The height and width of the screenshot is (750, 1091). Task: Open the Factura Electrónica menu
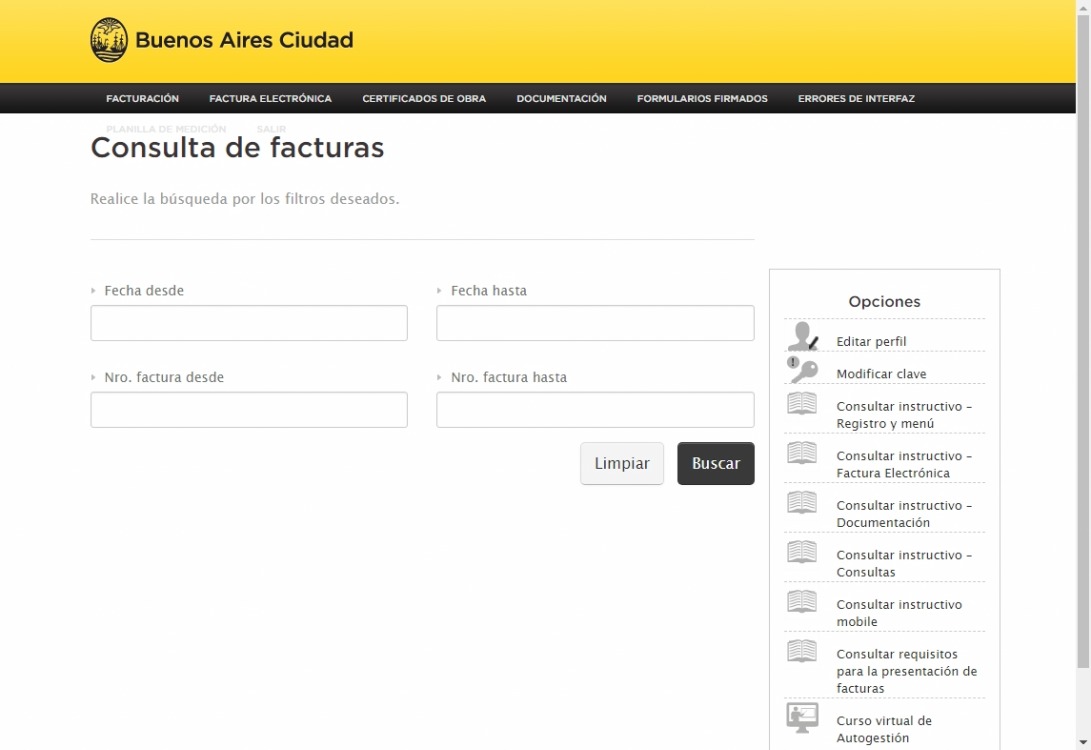[x=270, y=99]
